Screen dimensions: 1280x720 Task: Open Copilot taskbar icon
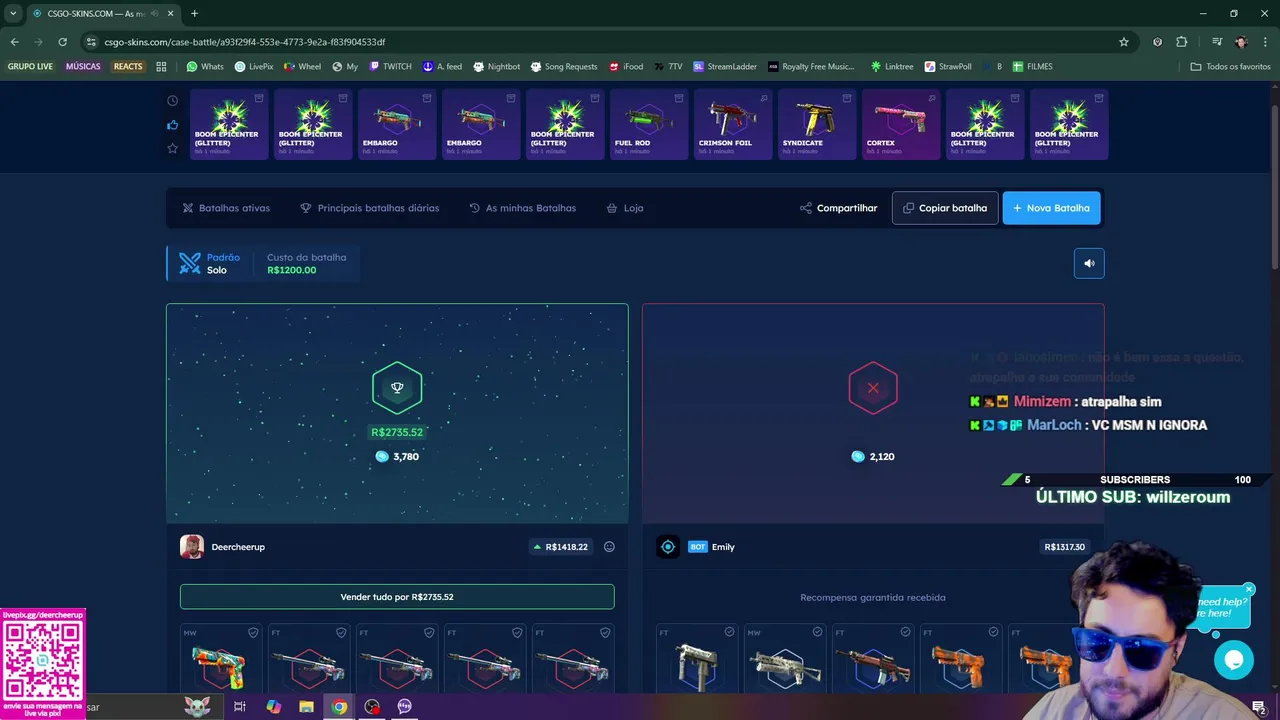coord(273,707)
